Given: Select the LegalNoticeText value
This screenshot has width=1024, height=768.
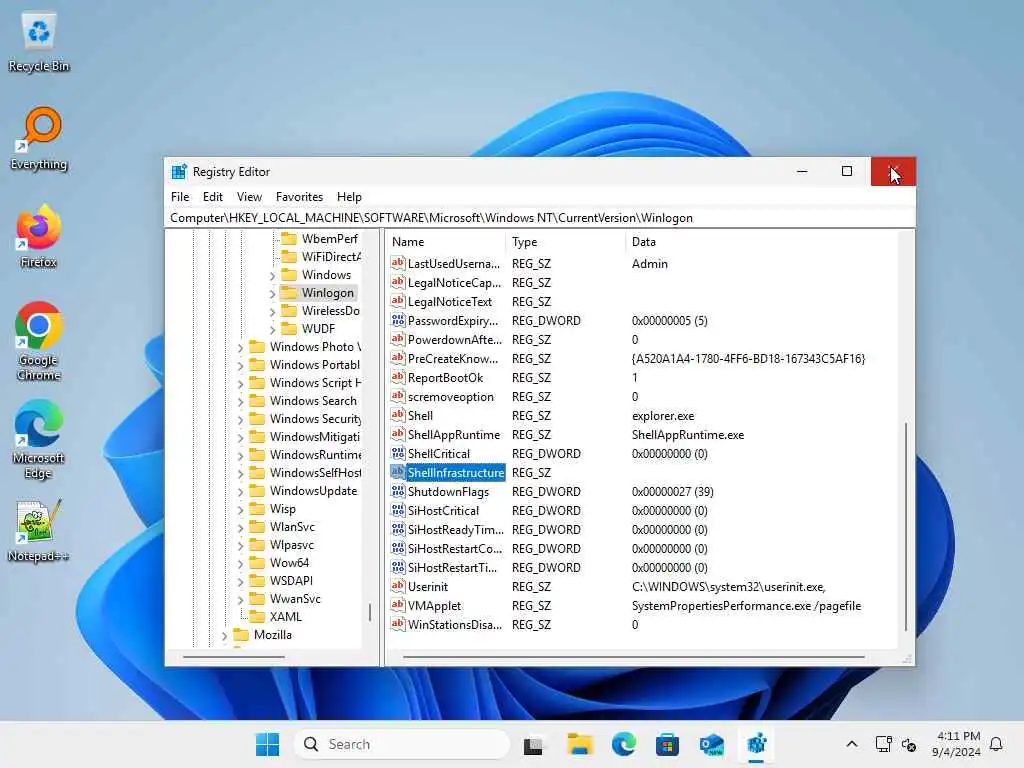Looking at the screenshot, I should [449, 301].
